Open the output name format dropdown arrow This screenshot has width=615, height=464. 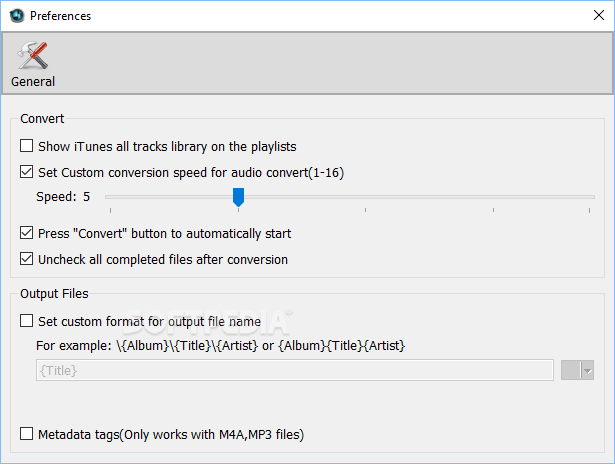click(588, 371)
